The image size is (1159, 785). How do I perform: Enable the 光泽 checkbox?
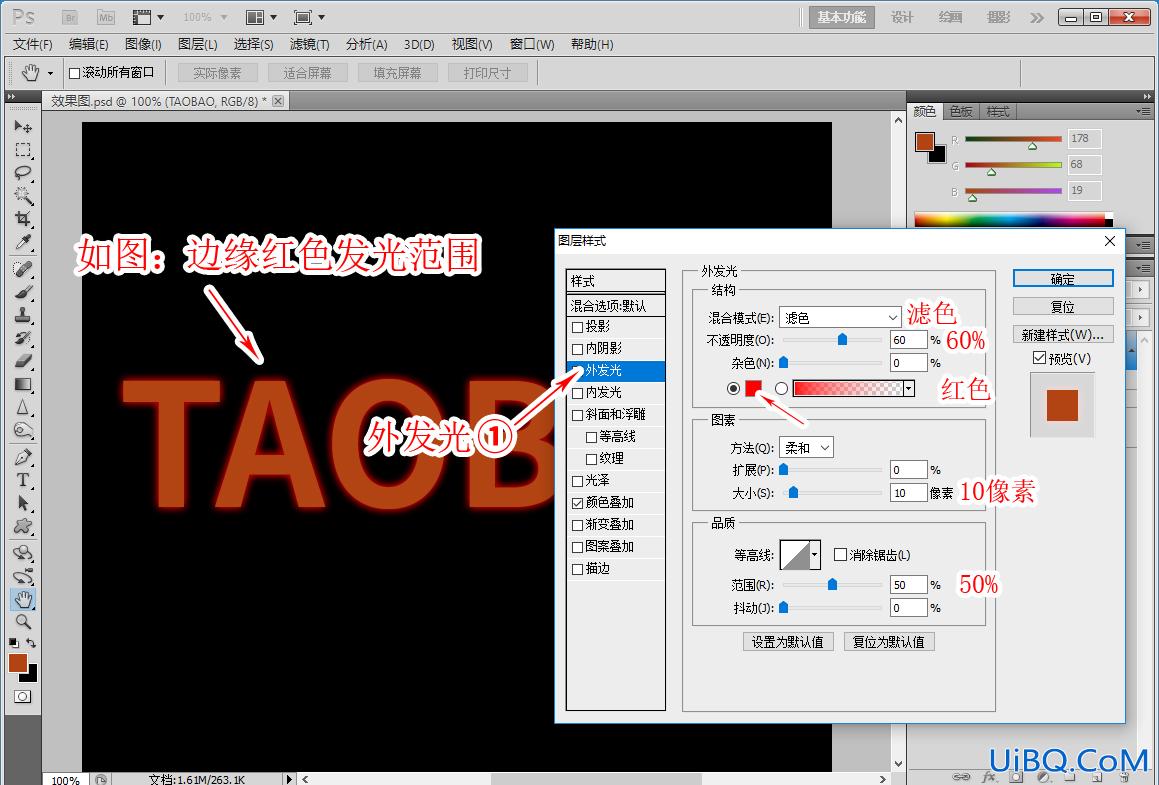pos(578,481)
